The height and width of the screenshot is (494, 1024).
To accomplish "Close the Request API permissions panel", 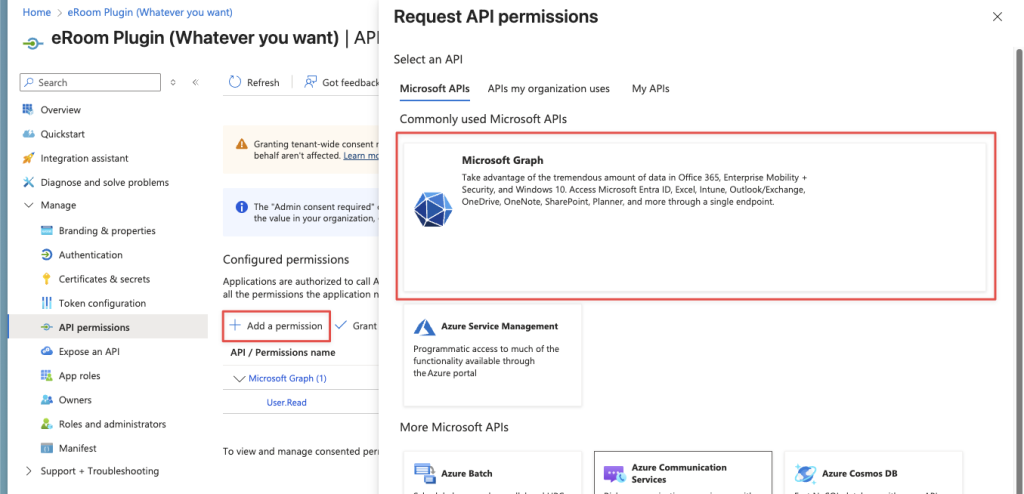I will coord(996,17).
